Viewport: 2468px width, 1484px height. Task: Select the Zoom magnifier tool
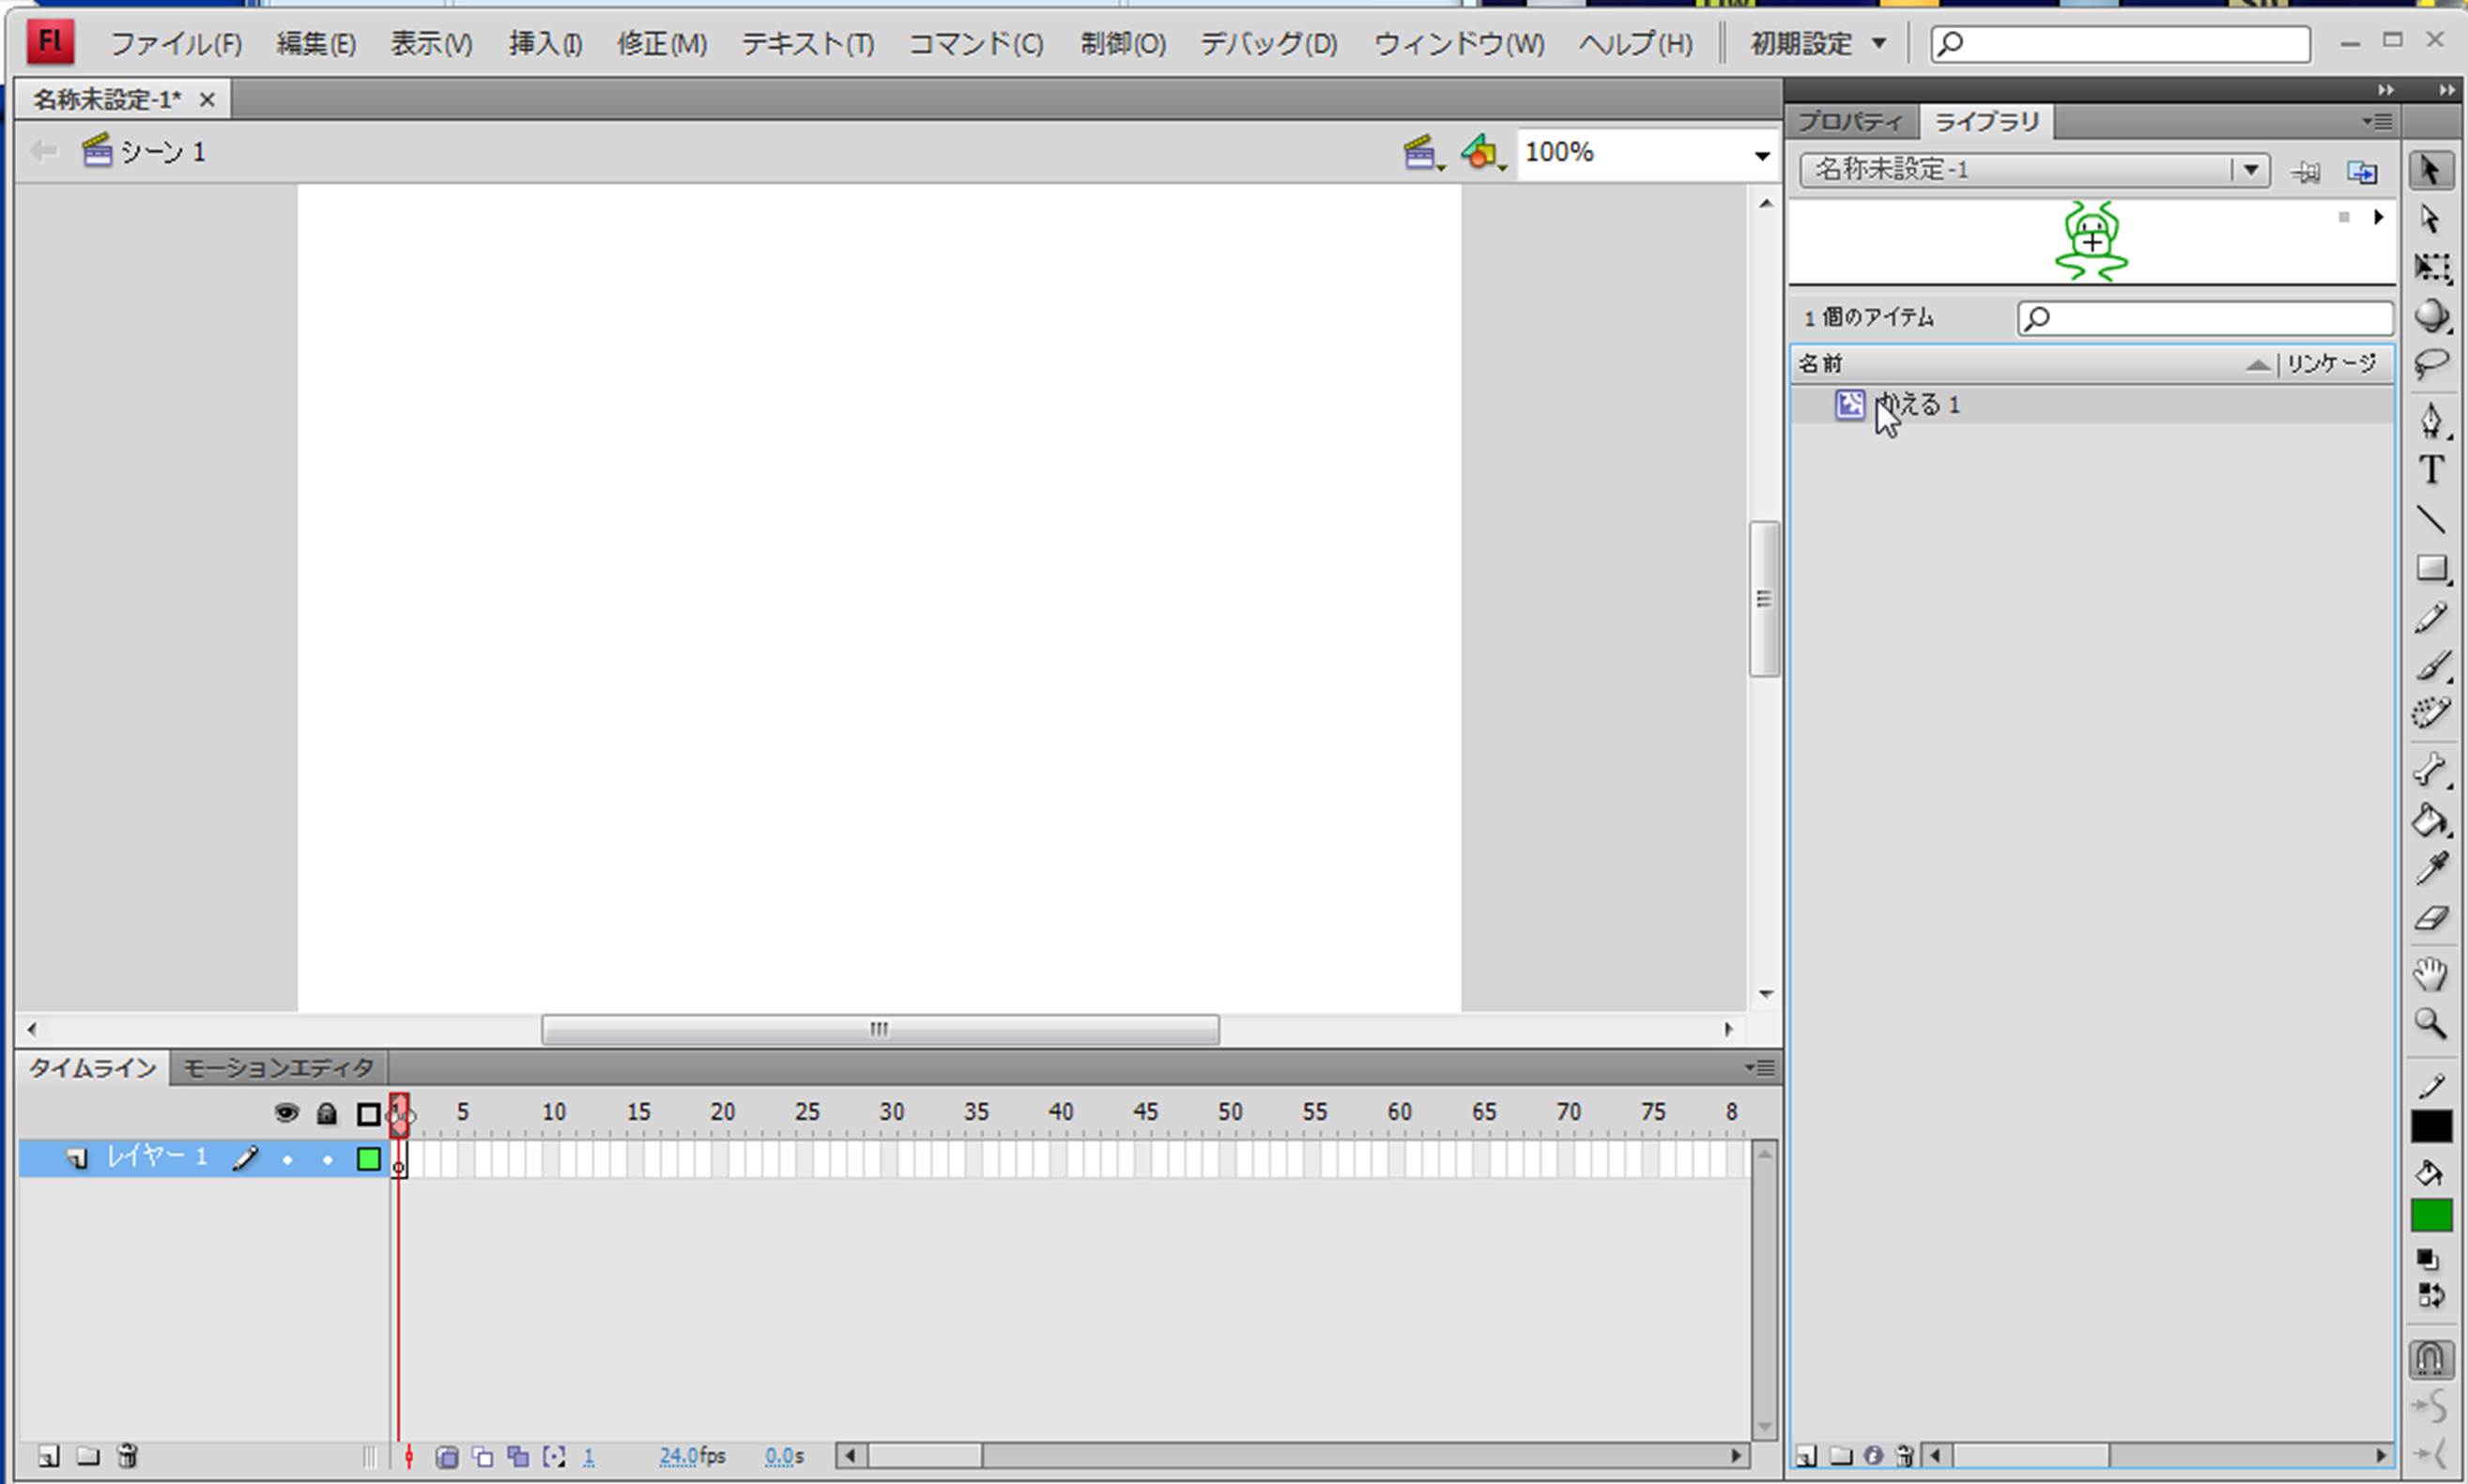coord(2430,1023)
